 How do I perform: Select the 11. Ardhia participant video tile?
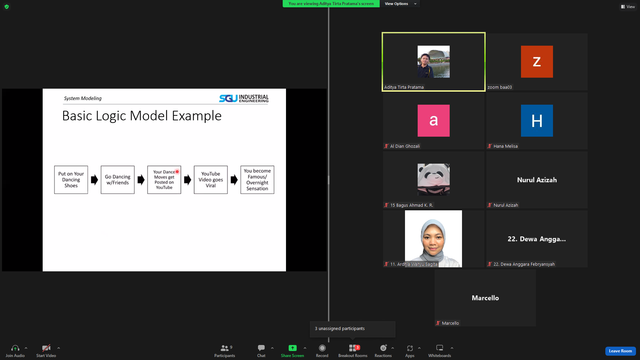tap(433, 239)
